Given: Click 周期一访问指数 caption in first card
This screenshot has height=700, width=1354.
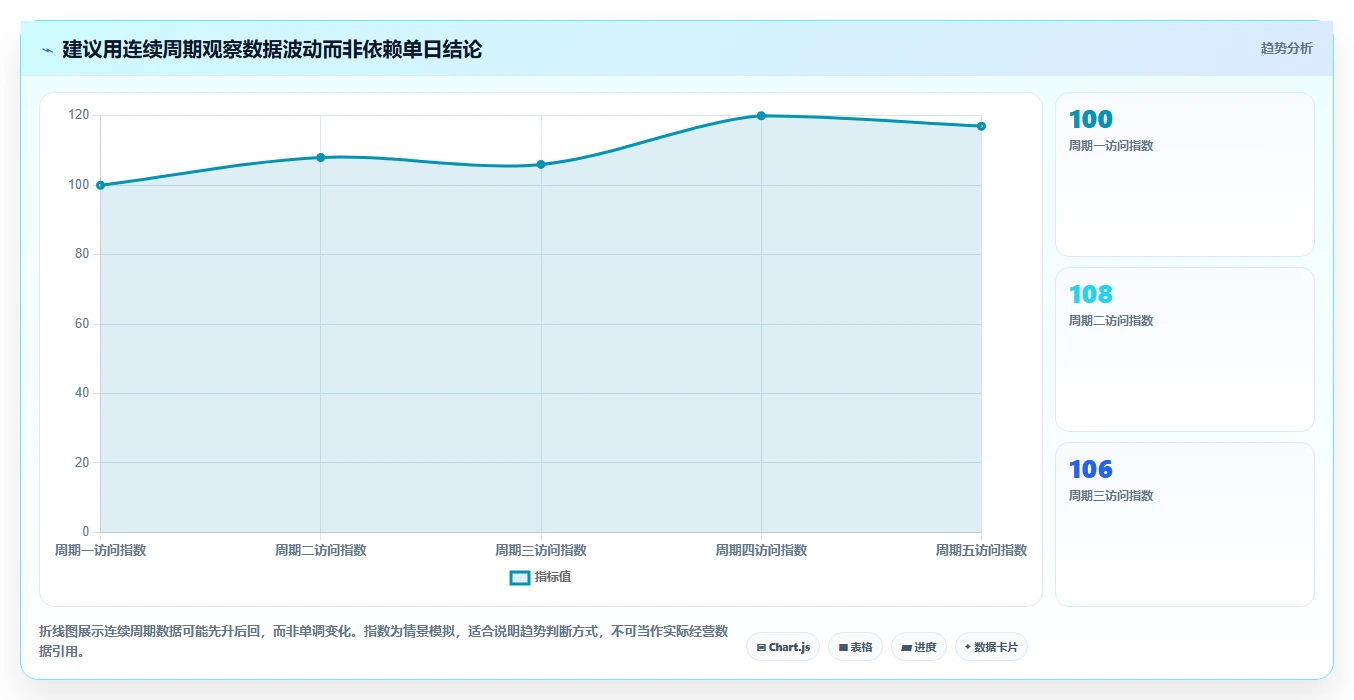Looking at the screenshot, I should tap(1111, 146).
